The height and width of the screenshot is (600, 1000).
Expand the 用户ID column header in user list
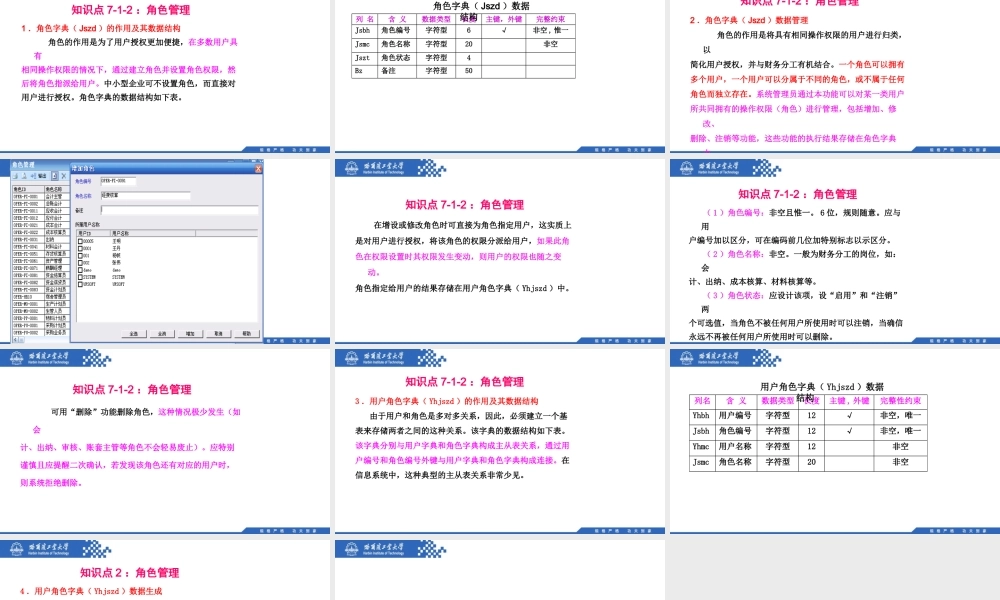[84, 233]
